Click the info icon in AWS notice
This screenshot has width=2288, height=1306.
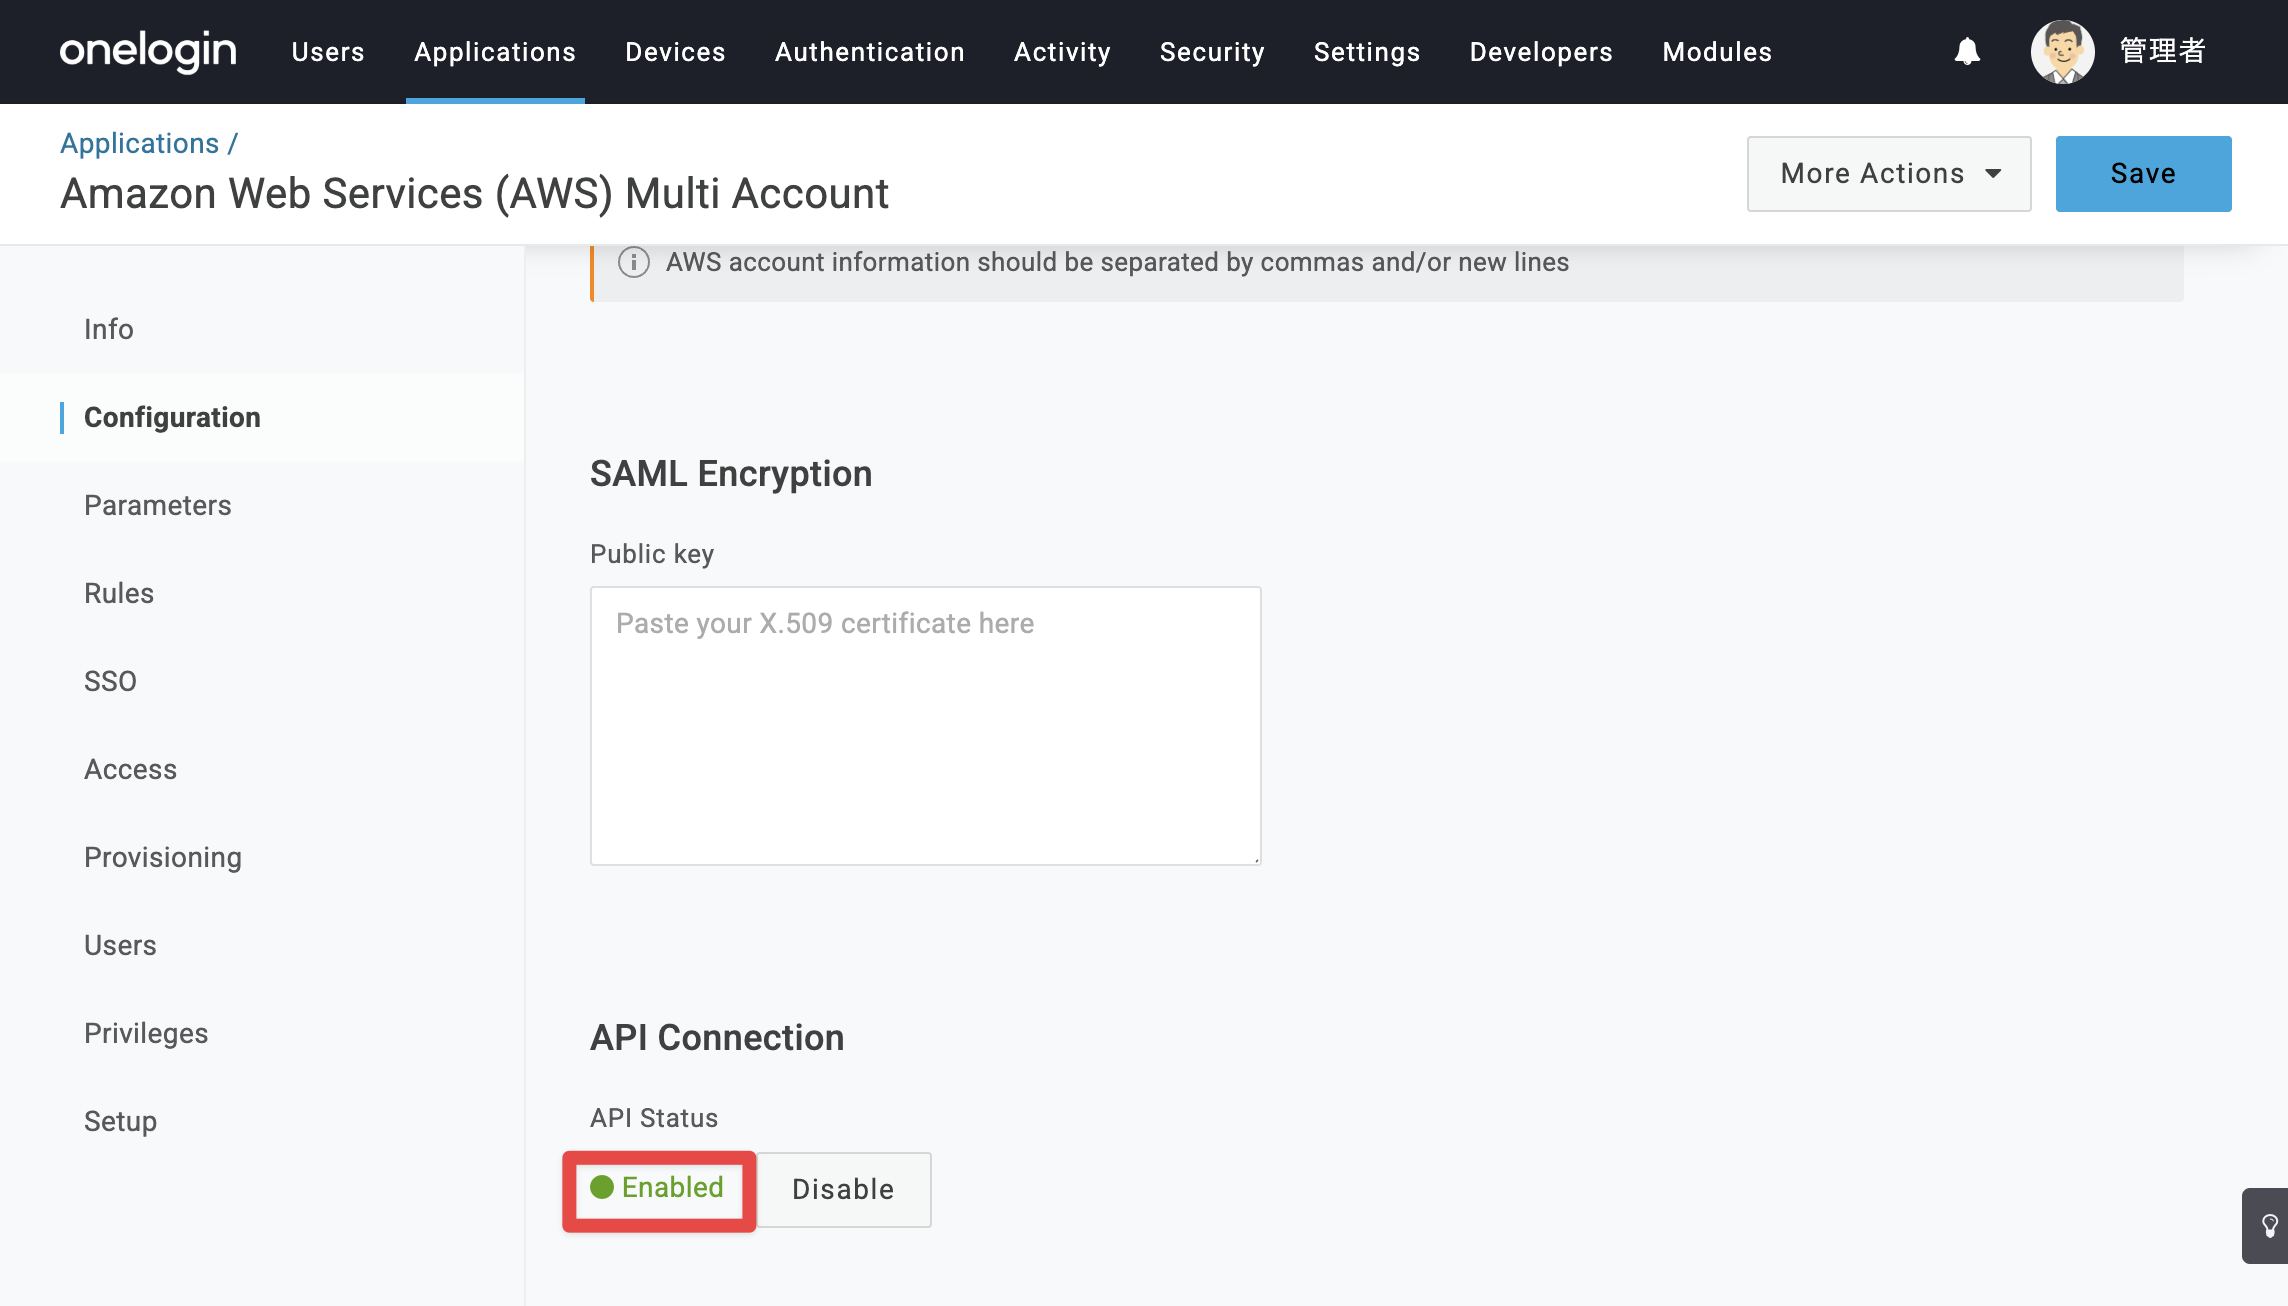(634, 262)
